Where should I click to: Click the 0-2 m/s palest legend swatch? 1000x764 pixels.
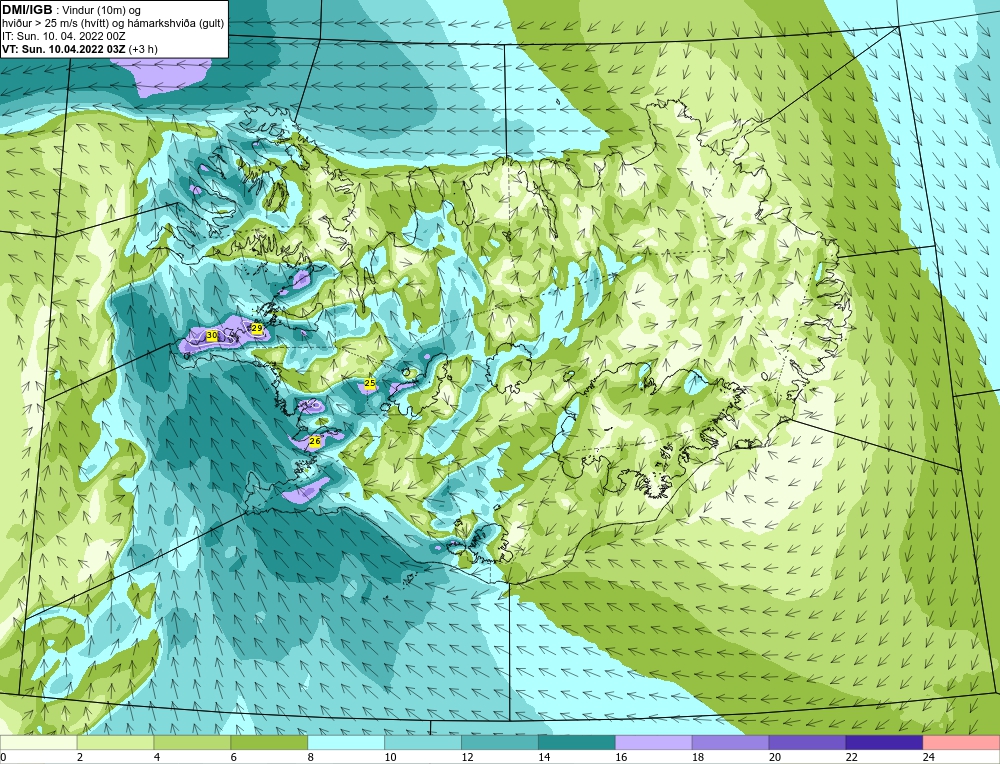pos(38,743)
